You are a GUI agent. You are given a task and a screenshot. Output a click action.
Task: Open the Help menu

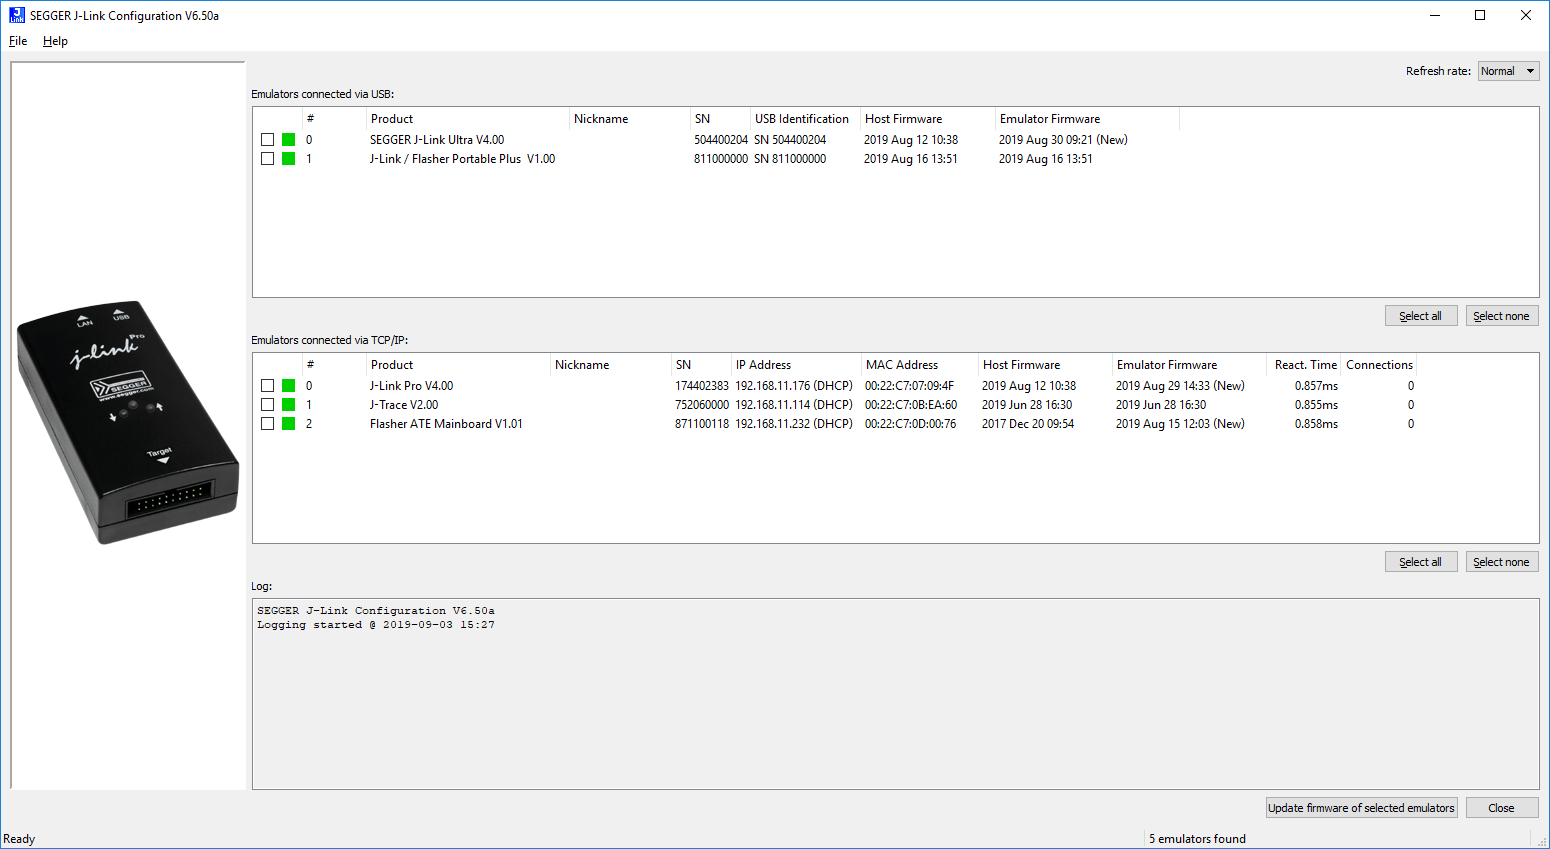coord(55,41)
